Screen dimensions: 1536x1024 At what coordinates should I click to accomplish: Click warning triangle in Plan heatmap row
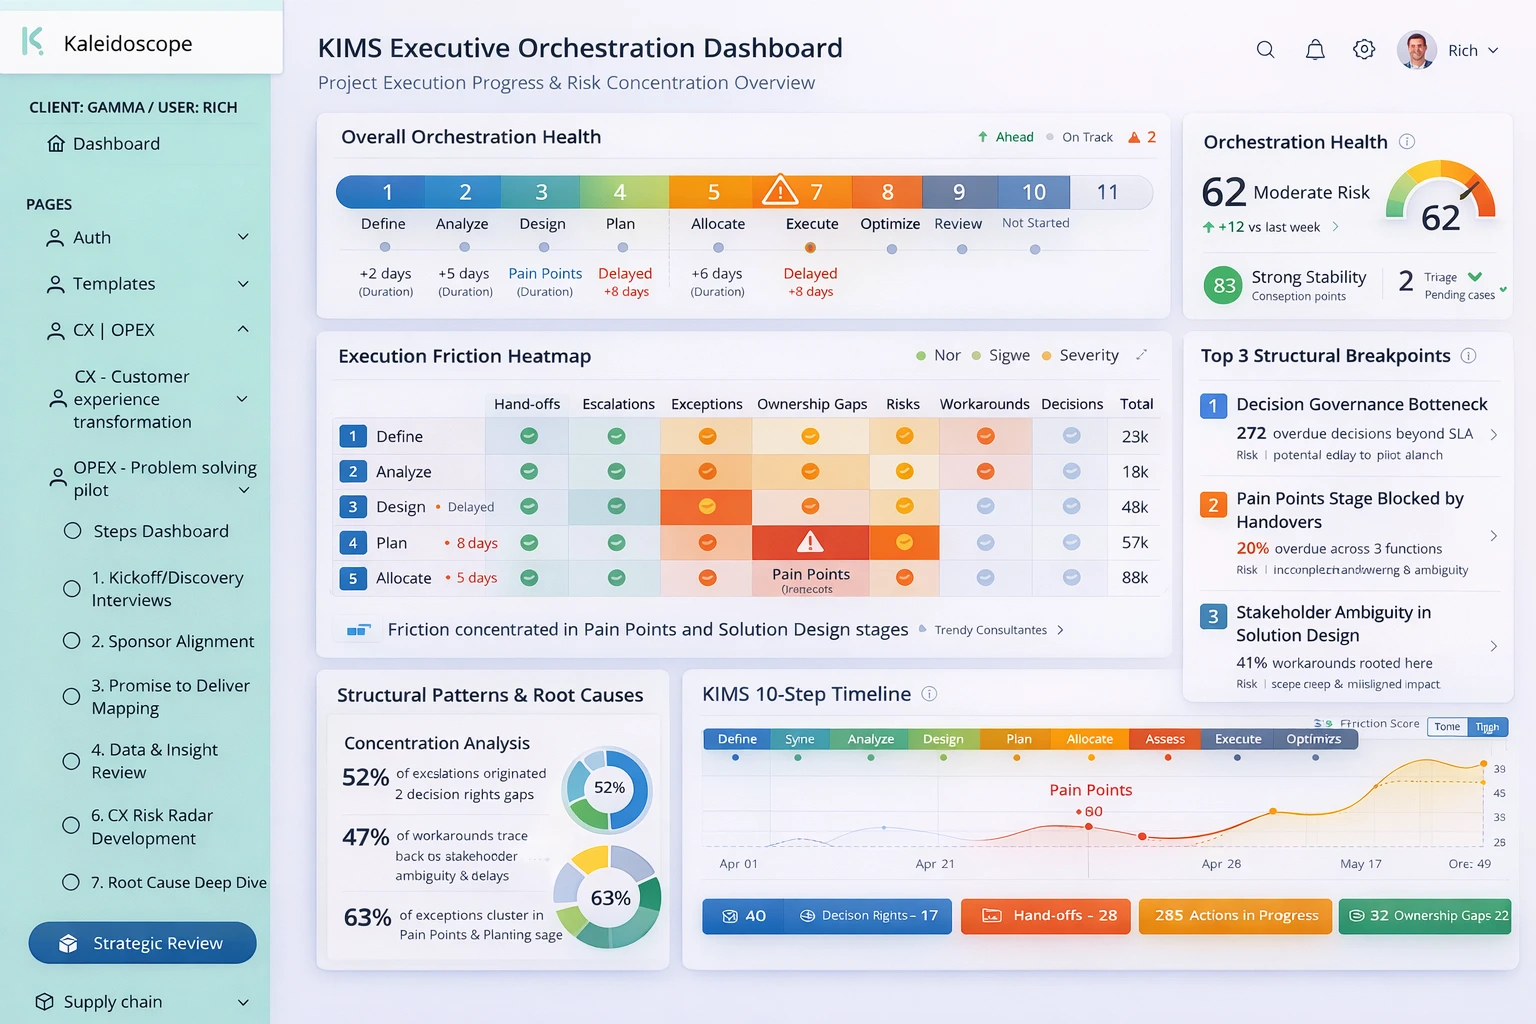pos(809,542)
